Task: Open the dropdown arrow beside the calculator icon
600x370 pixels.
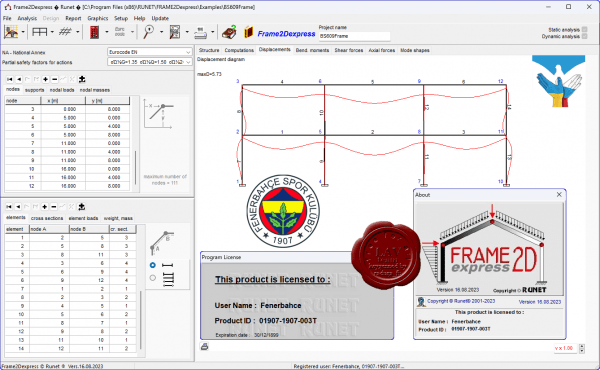Action: [x=107, y=32]
